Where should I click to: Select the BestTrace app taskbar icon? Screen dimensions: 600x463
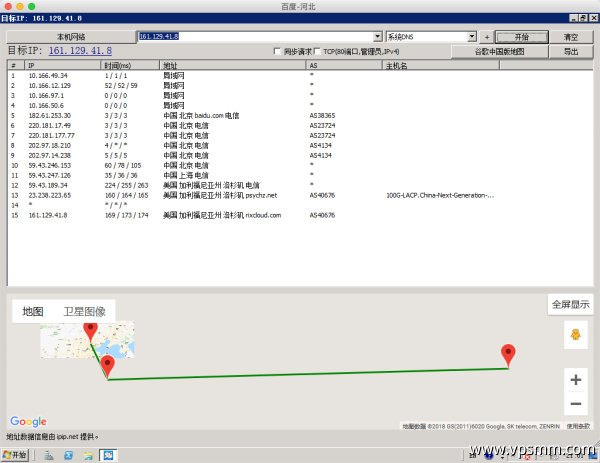pyautogui.click(x=108, y=455)
